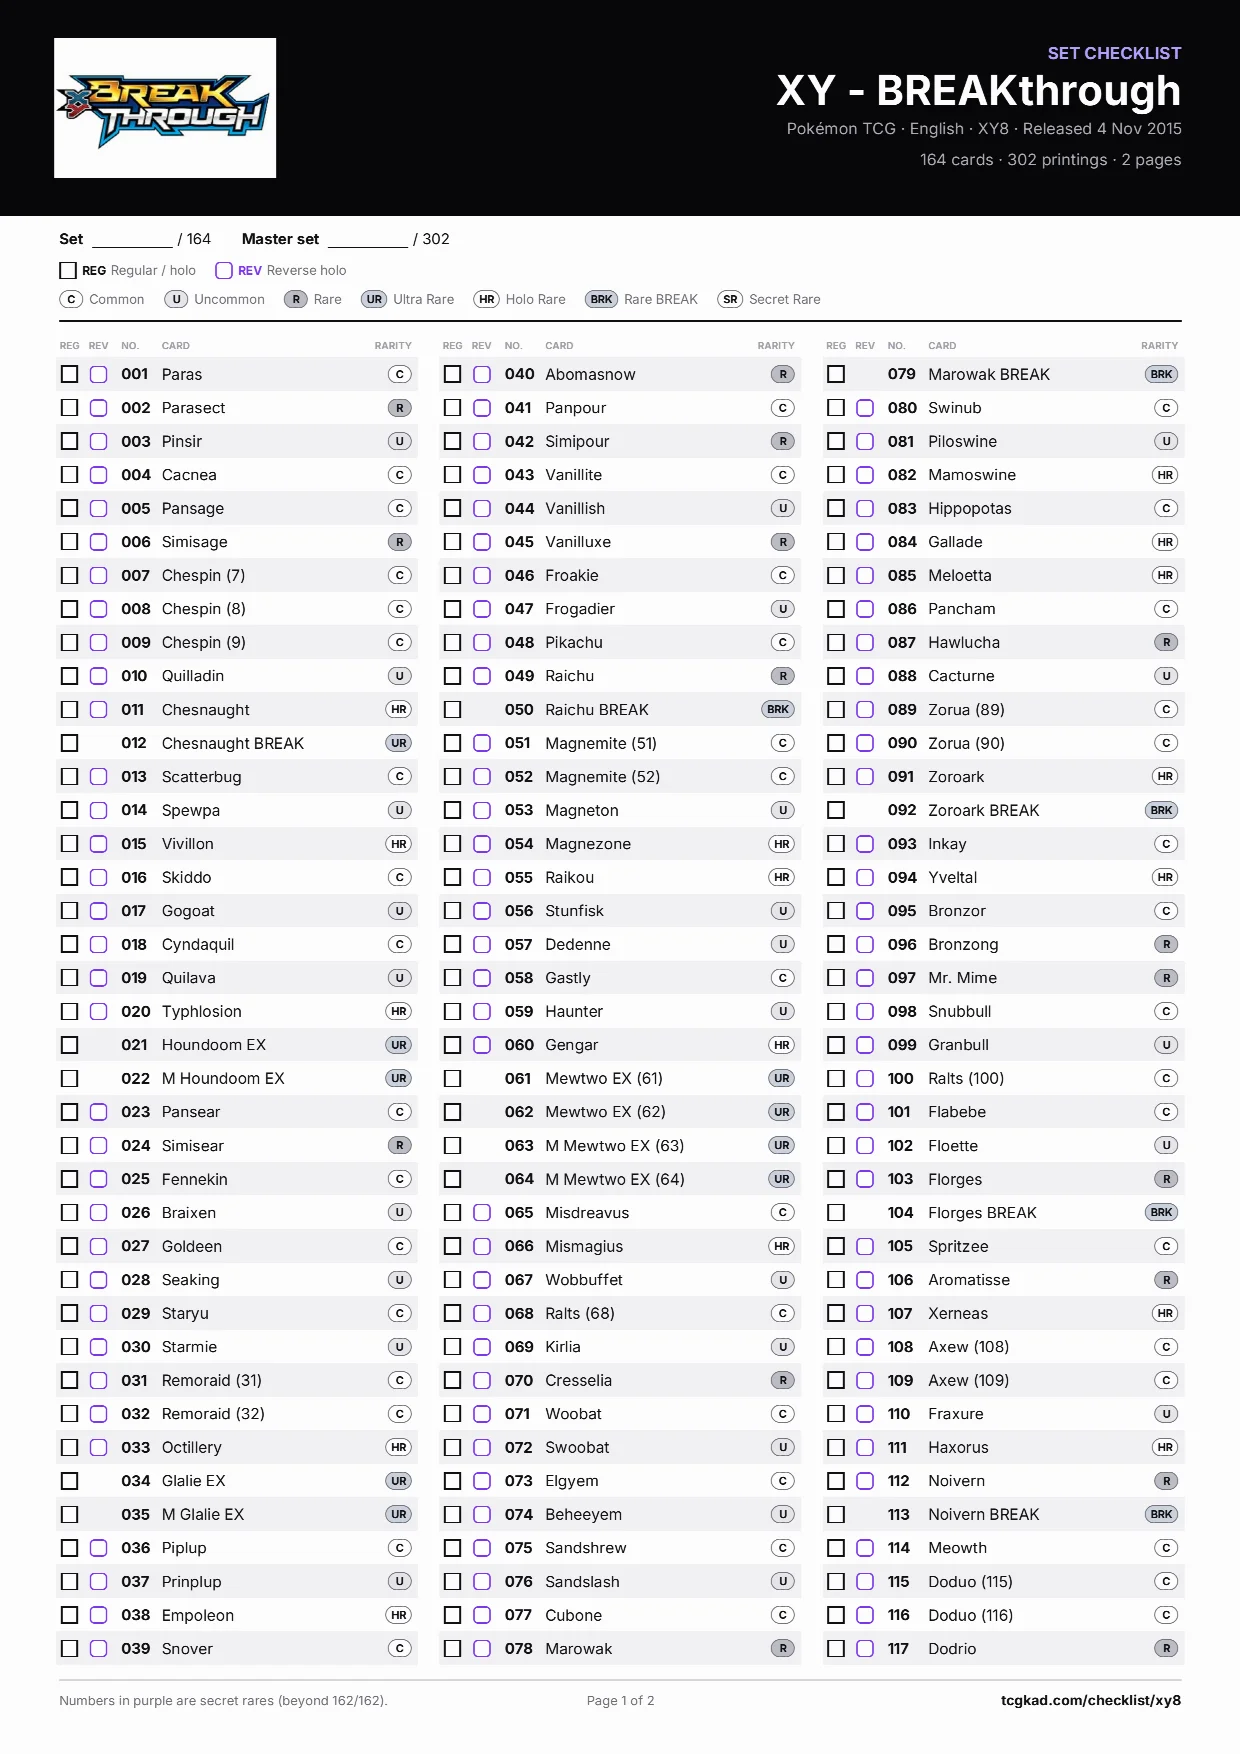Tick reverse holo box for 094 Yveltal

point(865,877)
